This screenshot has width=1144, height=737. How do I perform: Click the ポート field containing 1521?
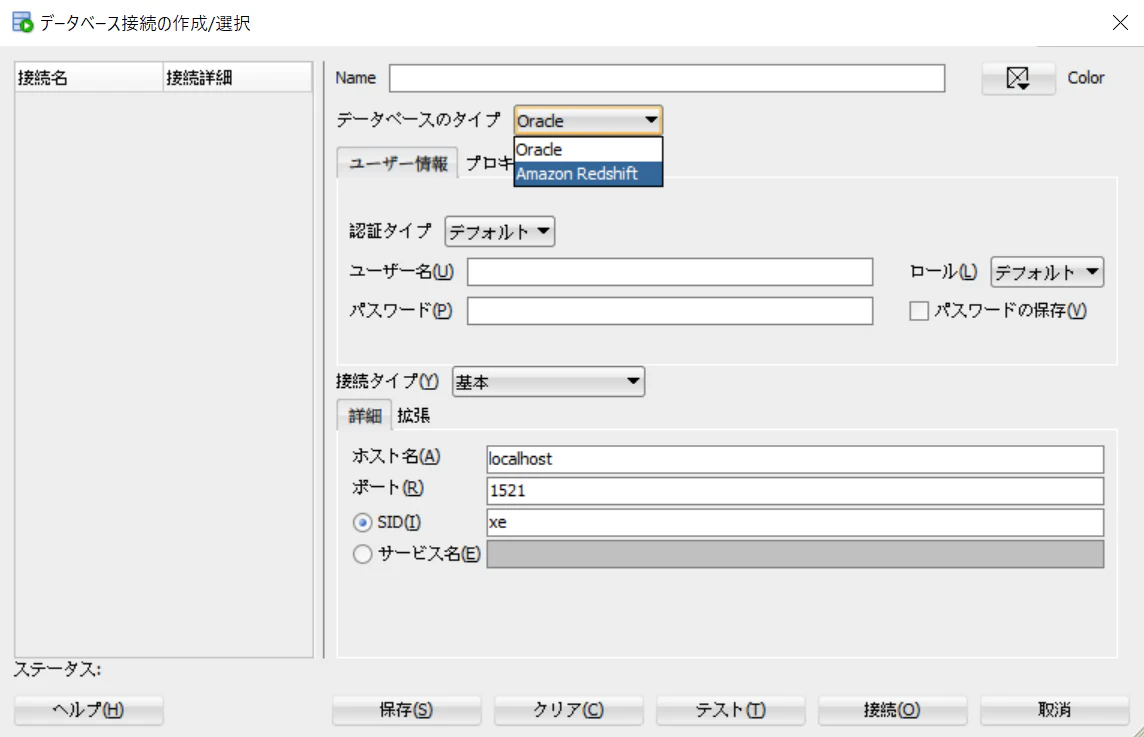[x=795, y=490]
